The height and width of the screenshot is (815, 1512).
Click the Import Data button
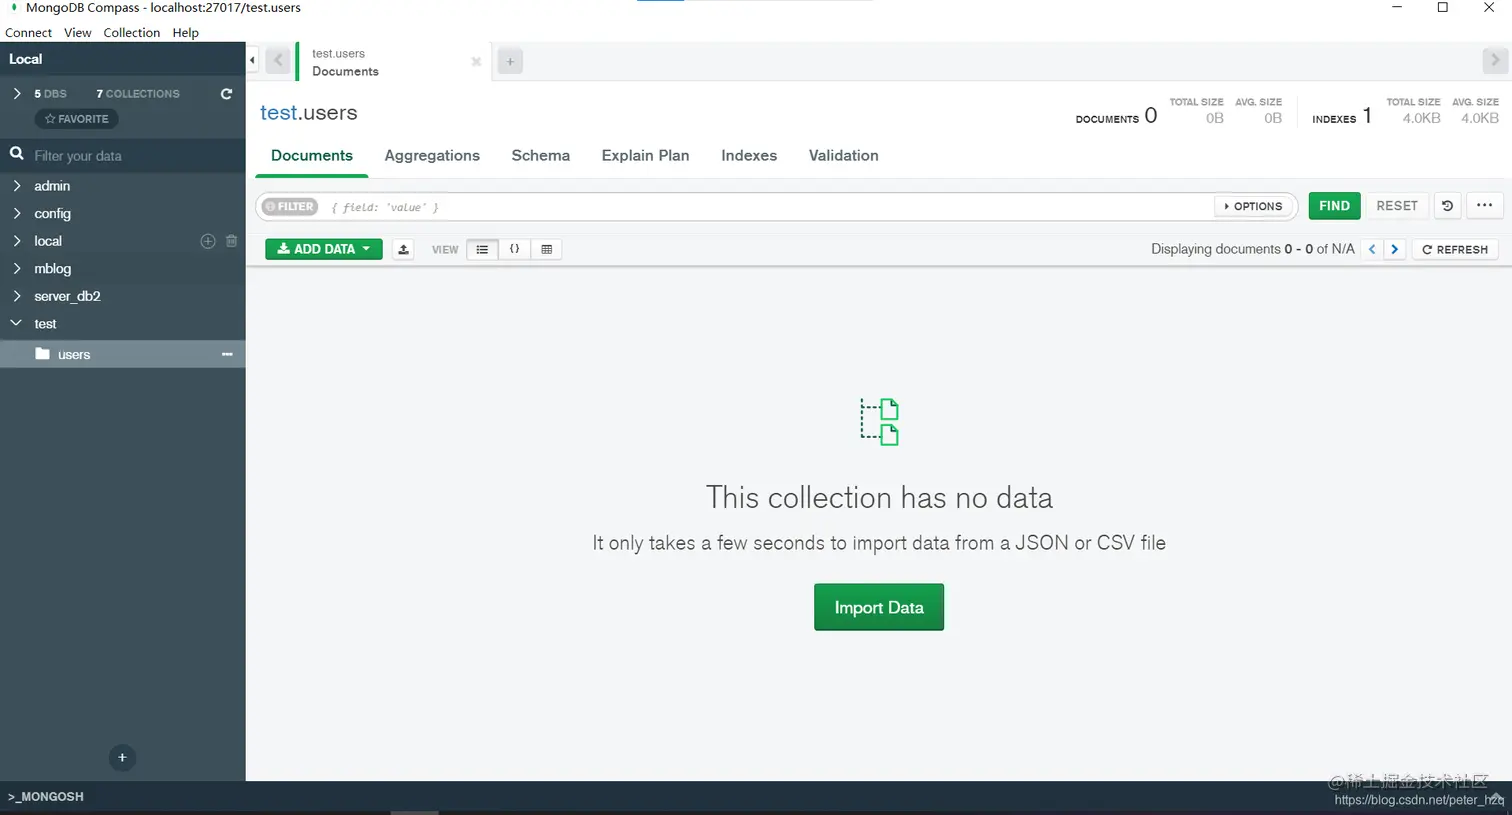tap(878, 607)
